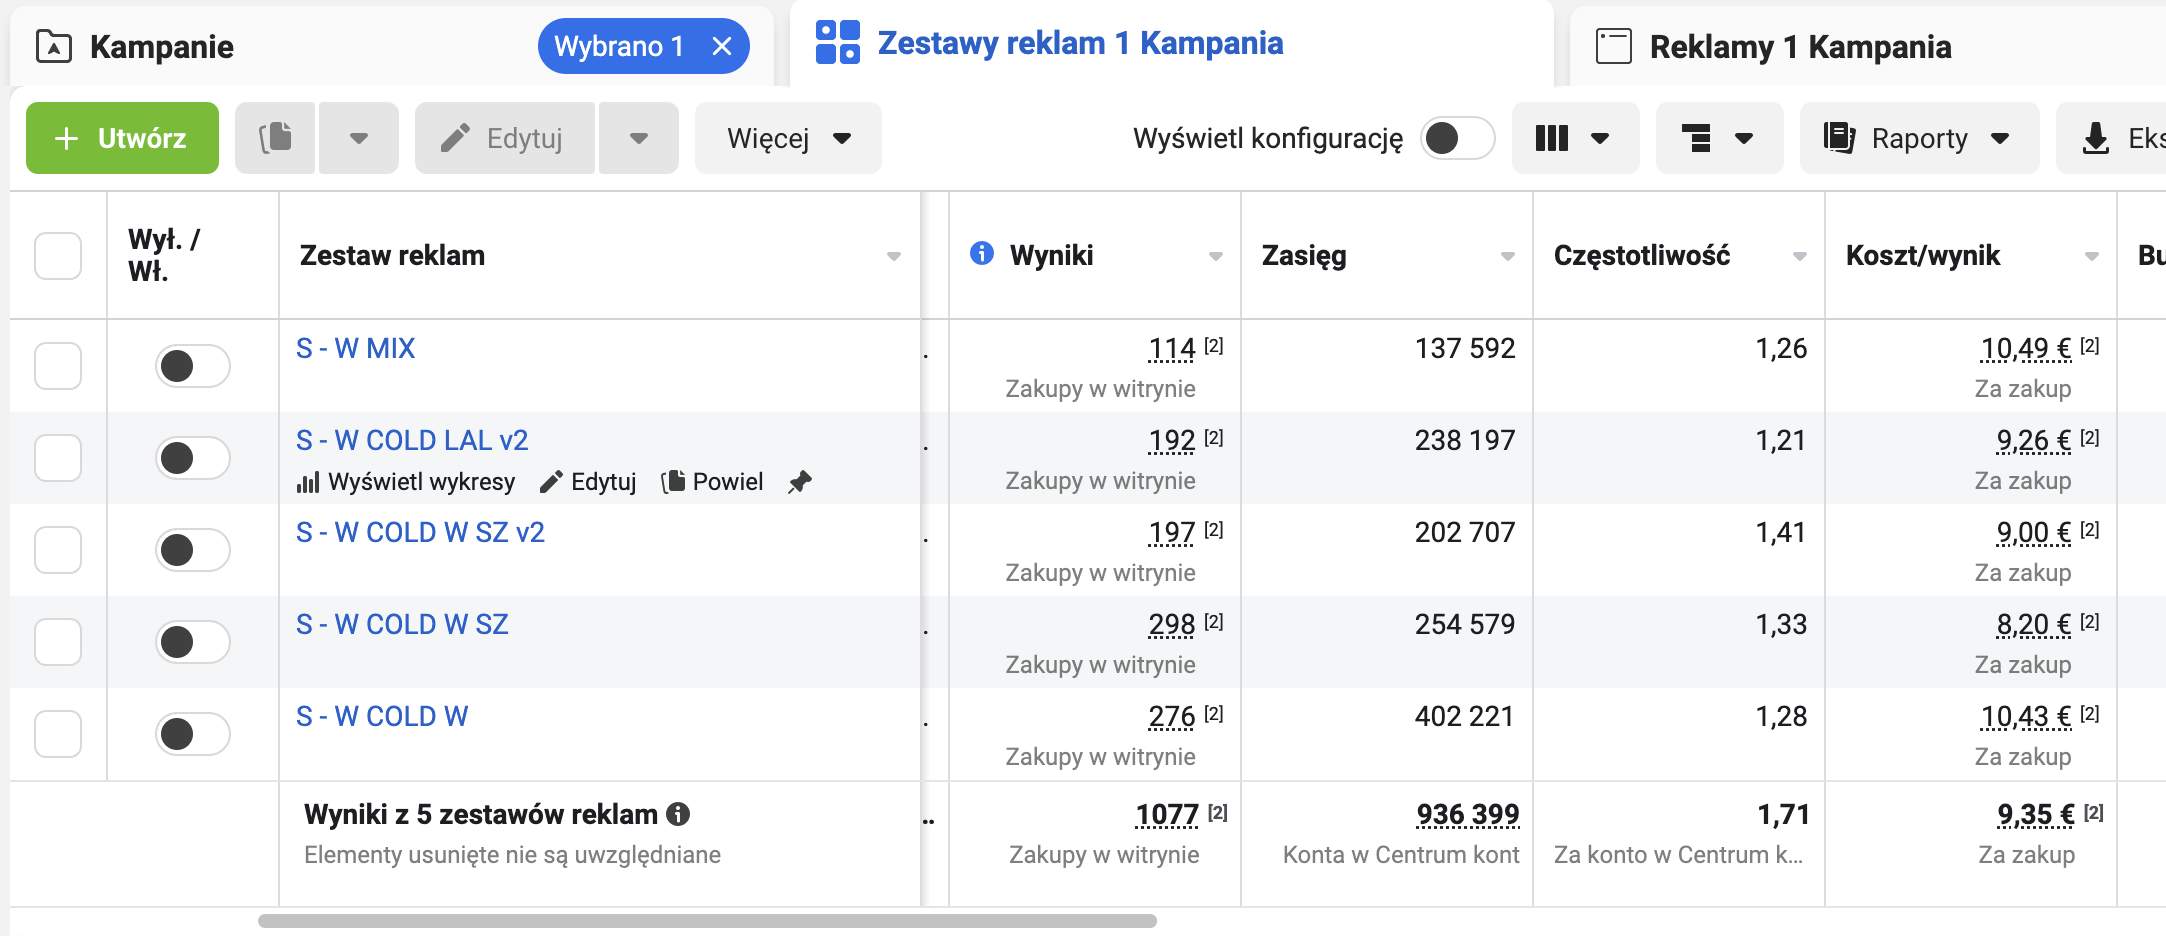2166x936 pixels.
Task: Switch to Reklamy 1 Kampania tab
Action: click(1799, 47)
